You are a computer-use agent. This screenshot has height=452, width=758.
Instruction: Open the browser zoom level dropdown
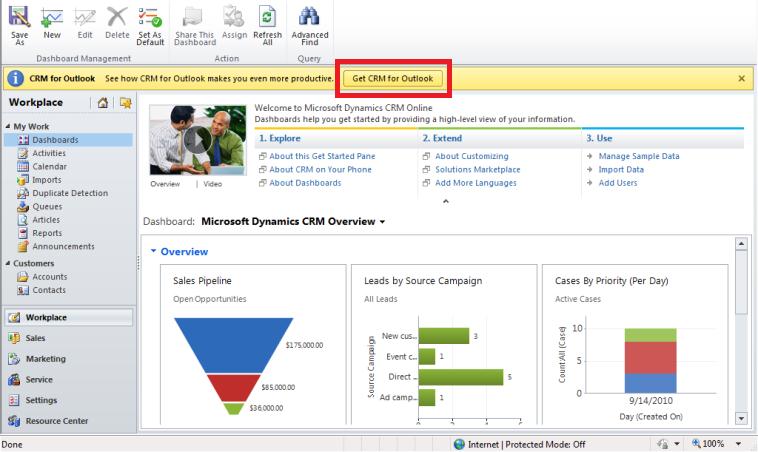pos(741,444)
